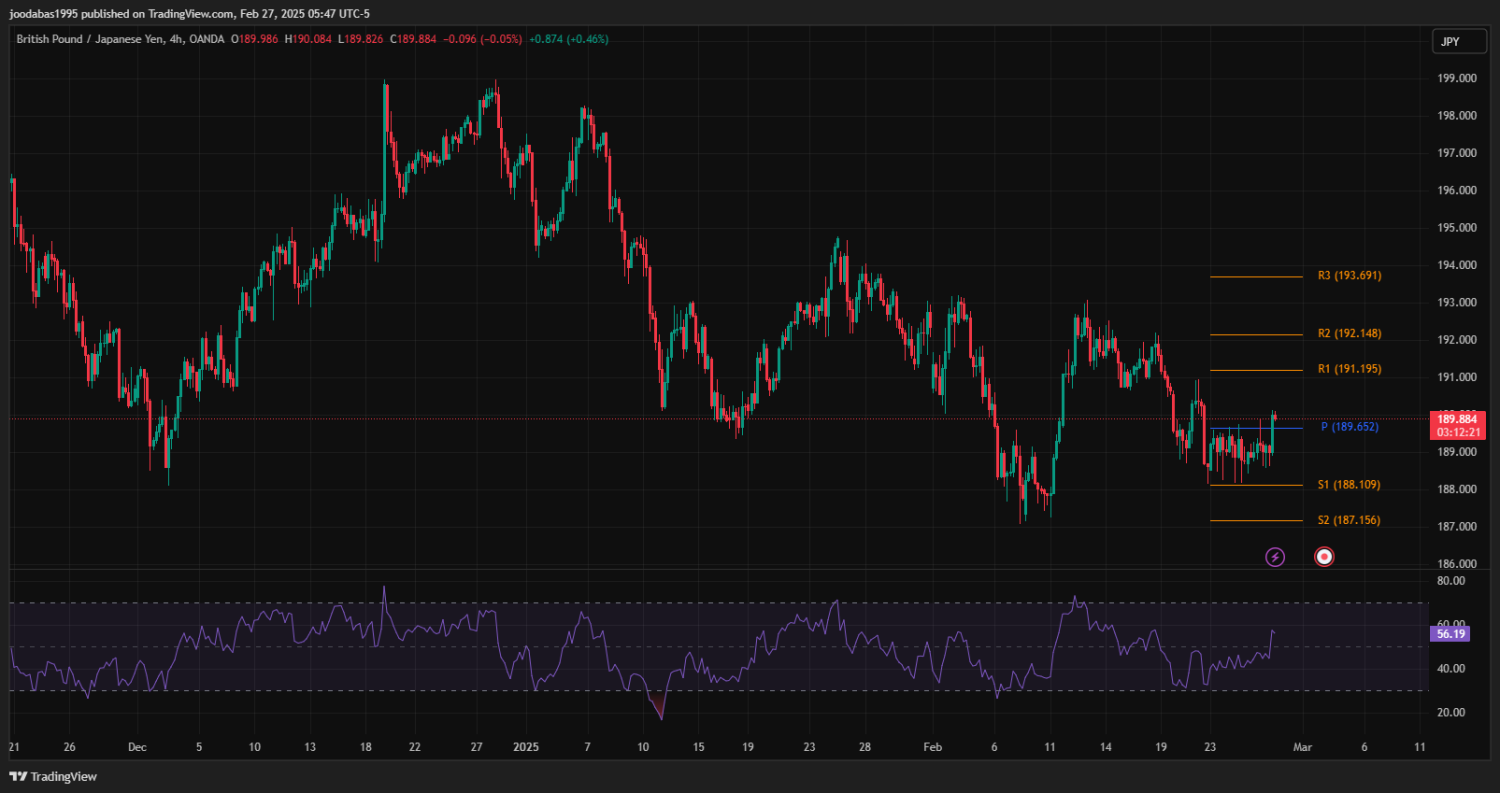This screenshot has height=793, width=1500.
Task: Click the Dec label on the date axis
Action: click(x=137, y=747)
